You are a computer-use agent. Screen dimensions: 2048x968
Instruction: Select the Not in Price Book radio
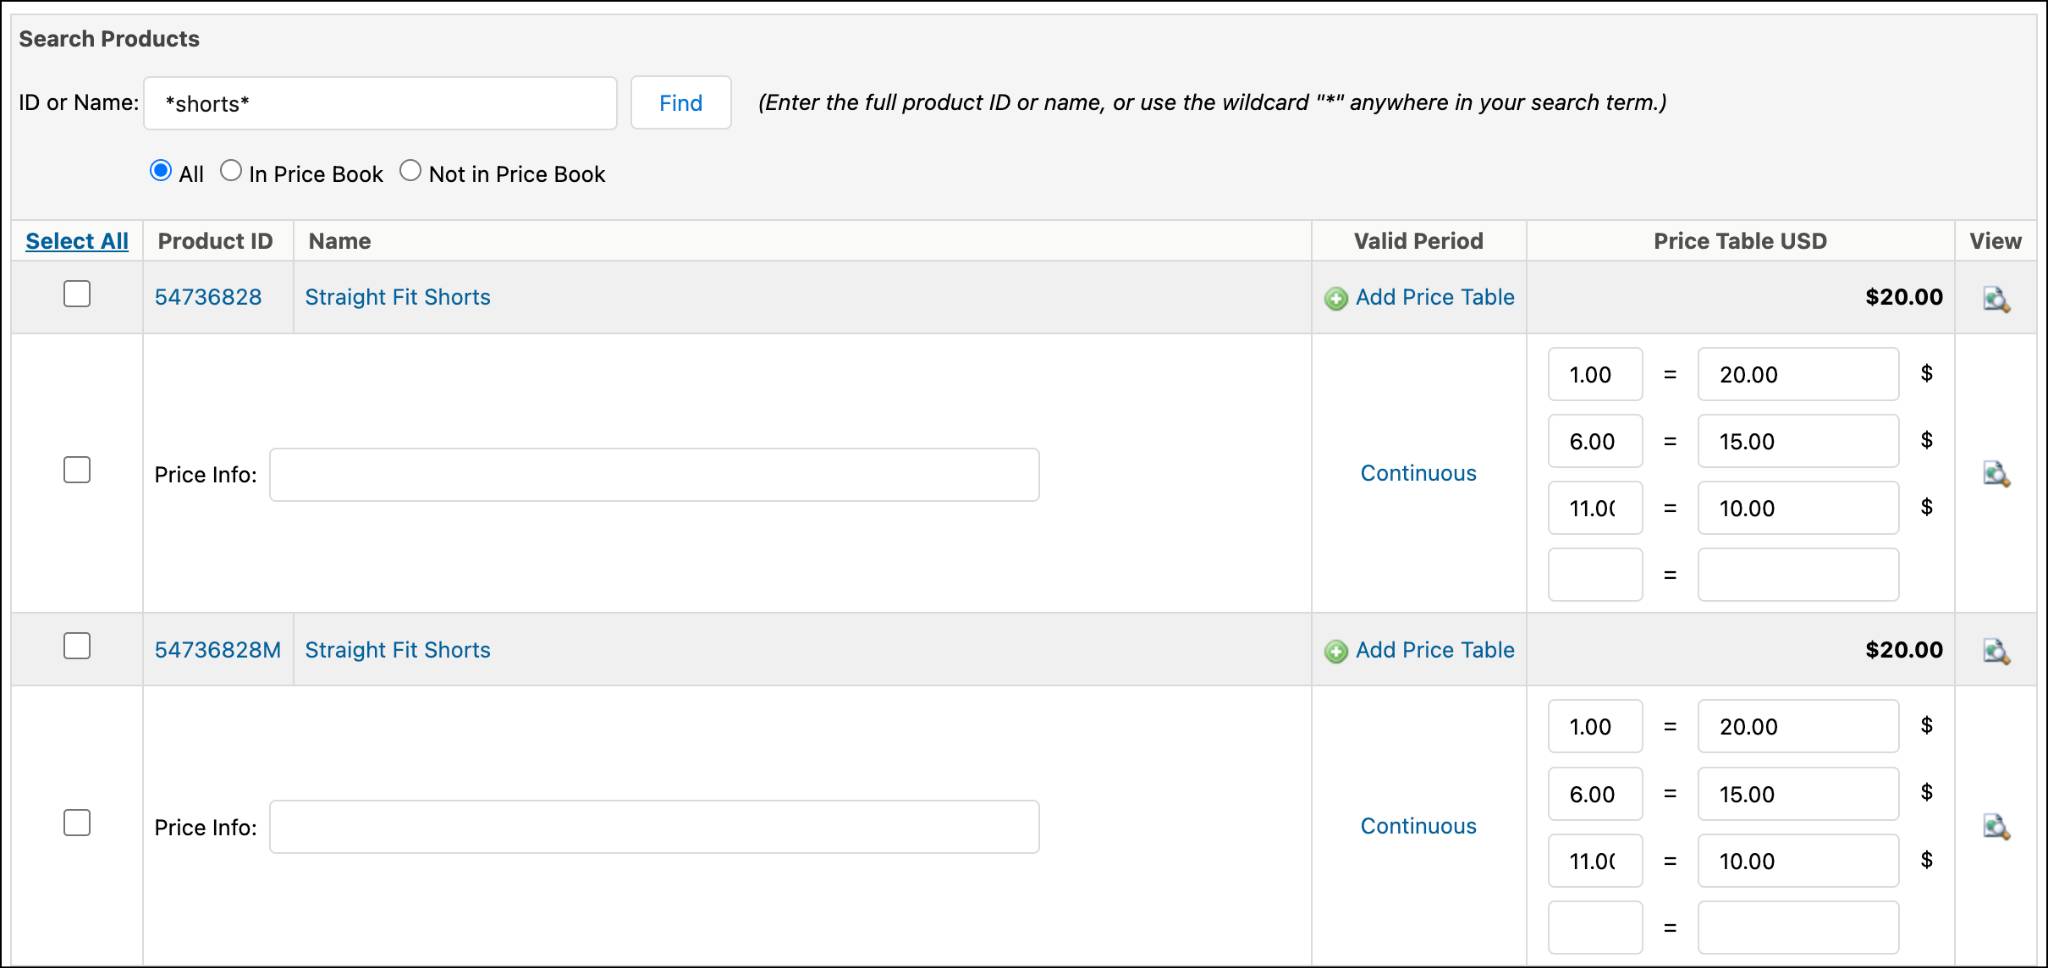coord(410,171)
